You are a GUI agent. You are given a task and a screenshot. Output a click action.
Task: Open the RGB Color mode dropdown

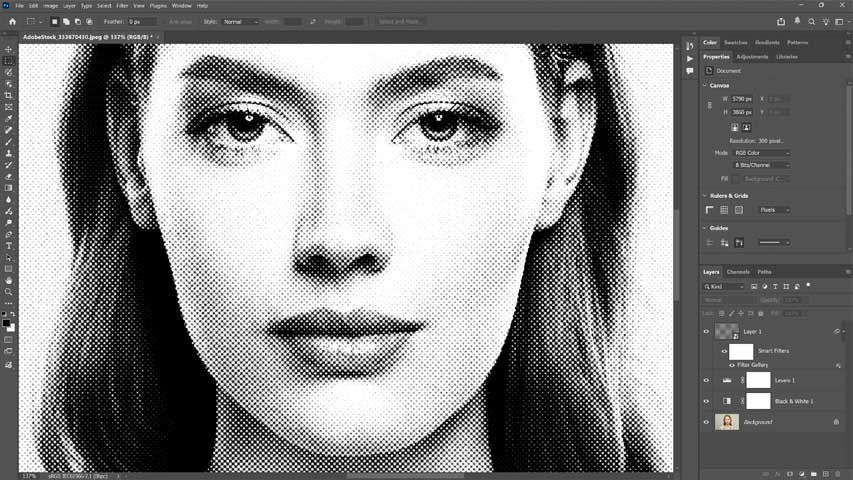762,153
